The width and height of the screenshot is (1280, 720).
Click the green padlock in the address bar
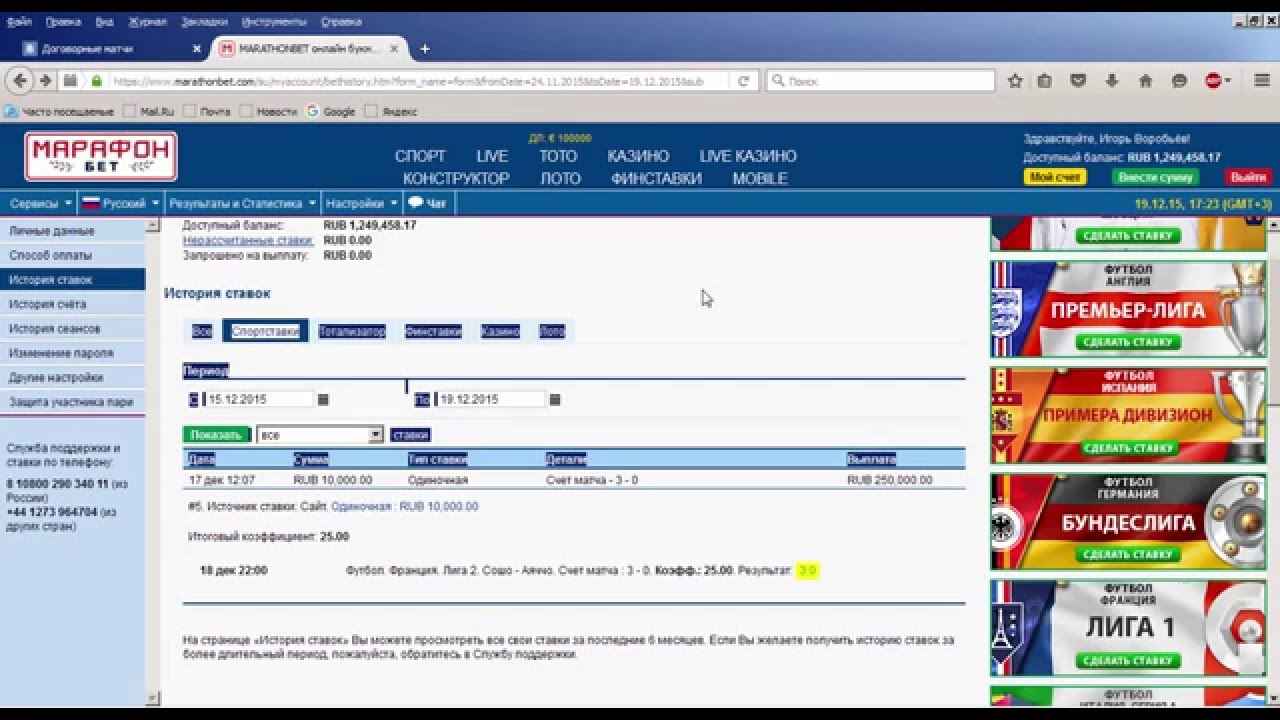click(x=97, y=81)
